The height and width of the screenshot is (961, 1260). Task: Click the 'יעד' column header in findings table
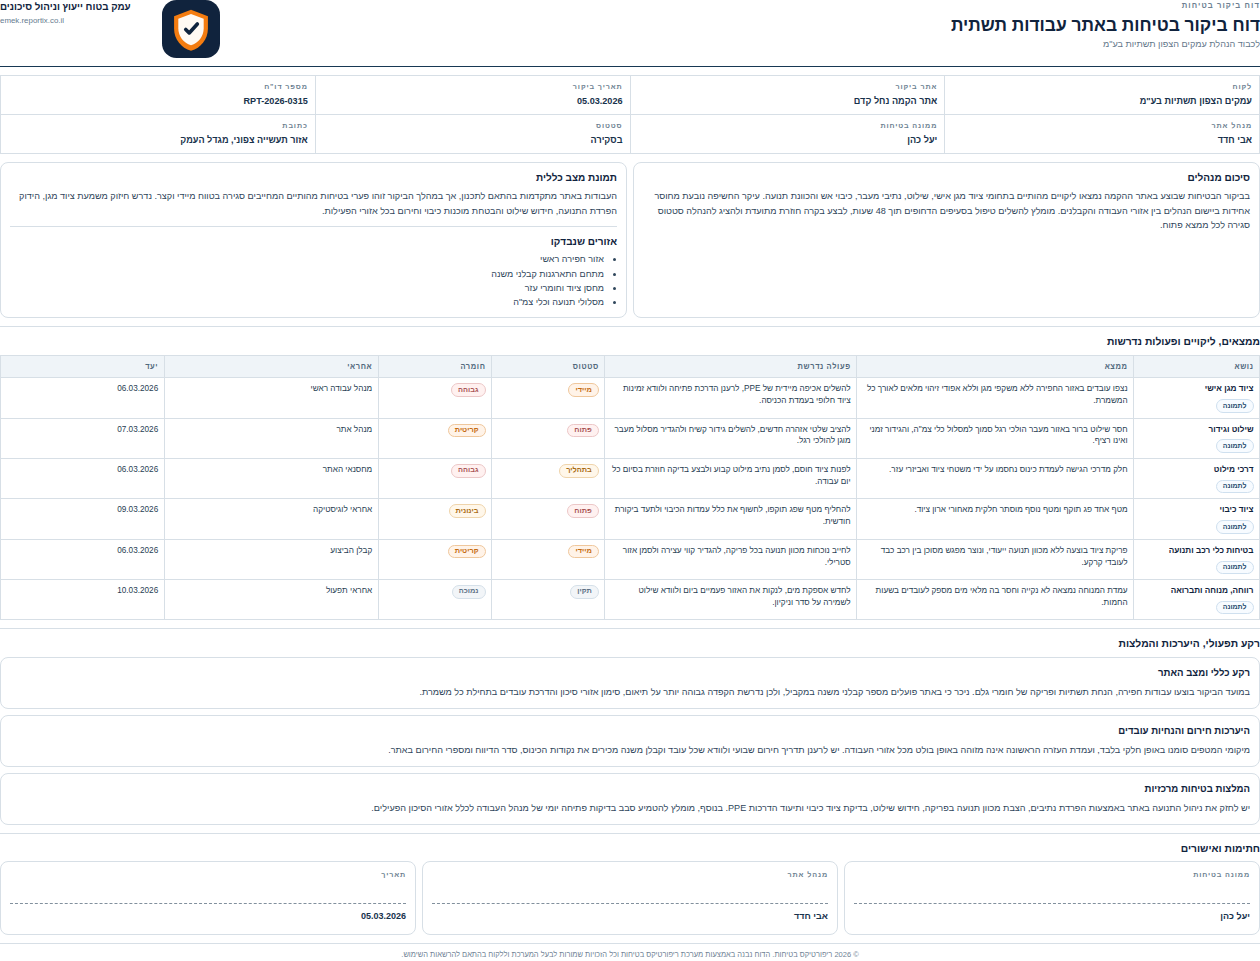click(151, 367)
